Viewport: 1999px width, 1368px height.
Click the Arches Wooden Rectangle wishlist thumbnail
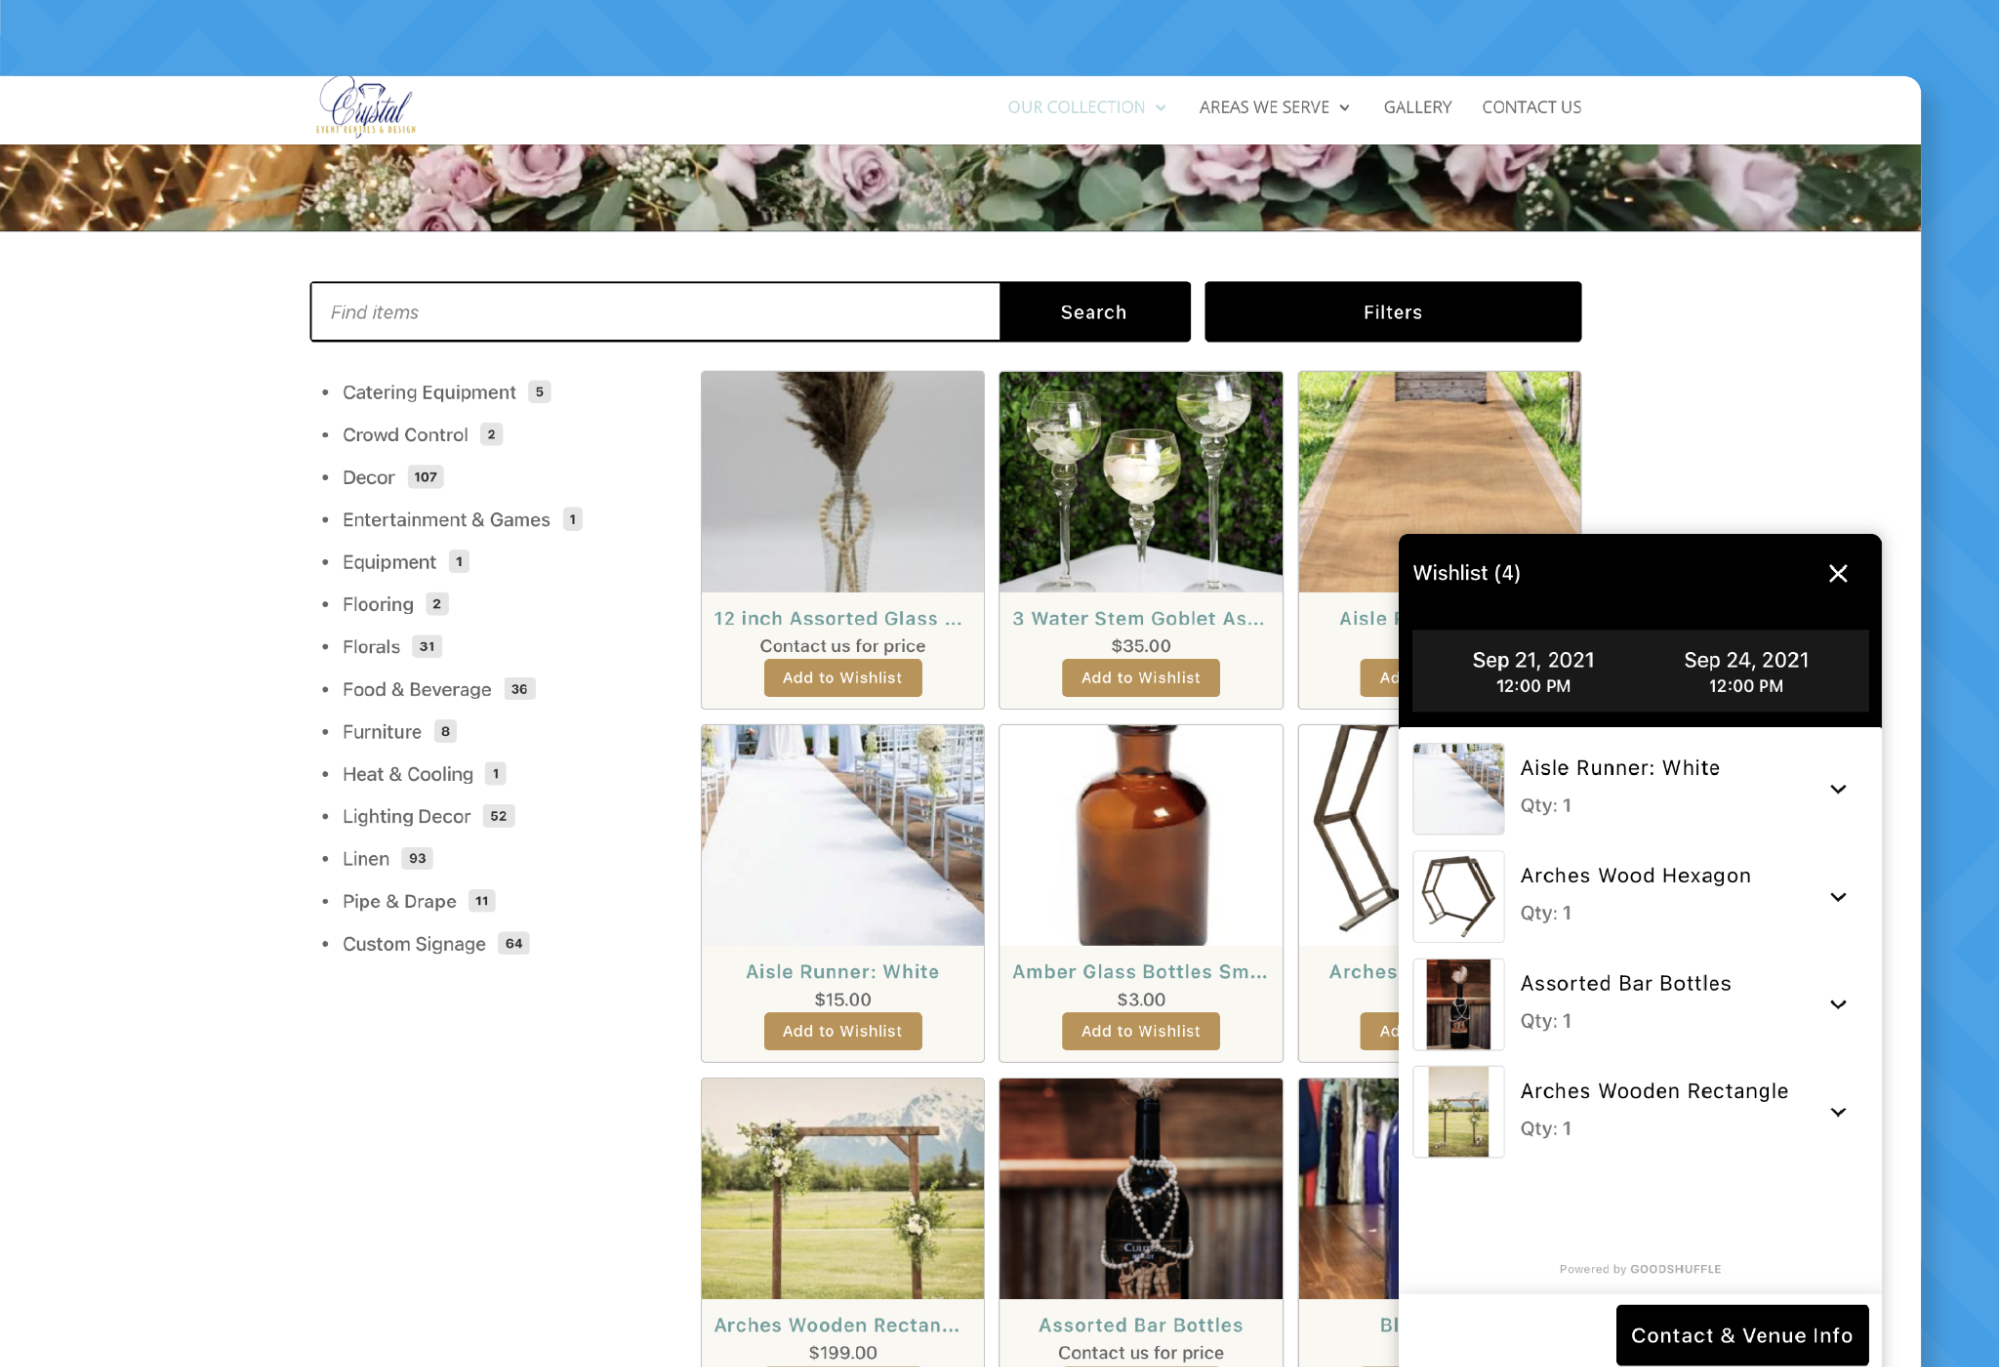pos(1458,1112)
